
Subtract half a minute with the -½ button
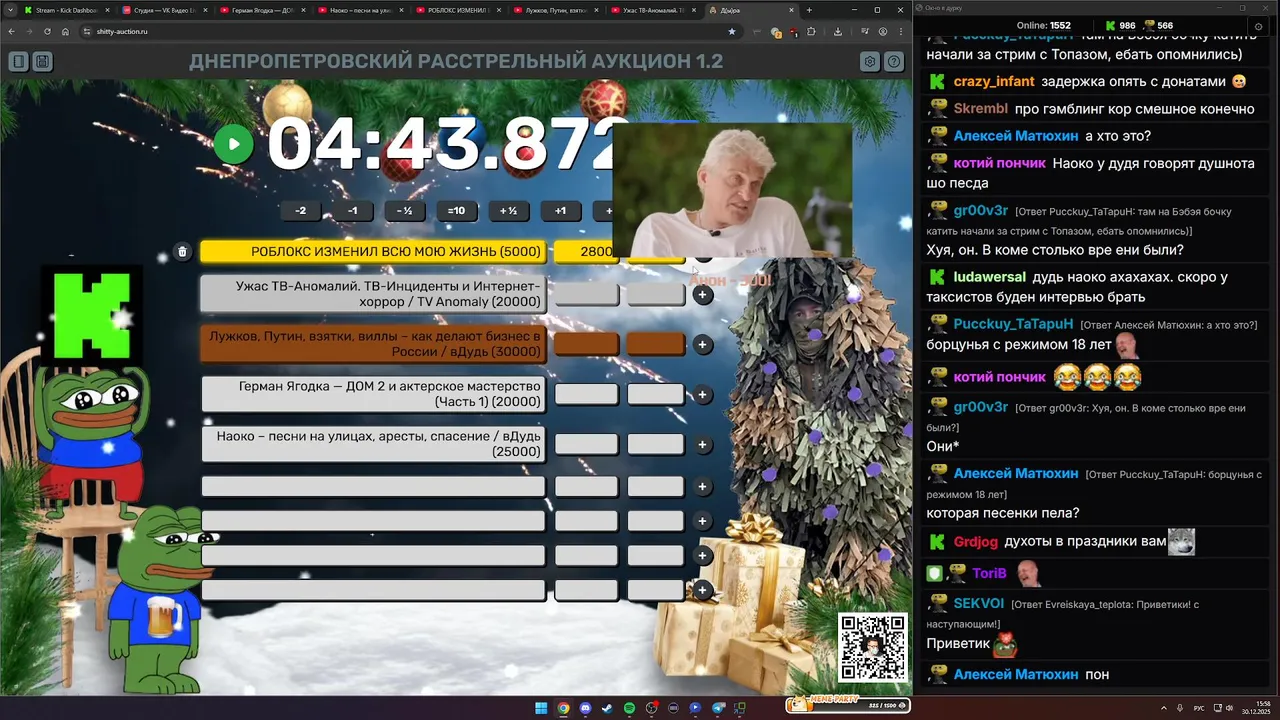(x=404, y=211)
